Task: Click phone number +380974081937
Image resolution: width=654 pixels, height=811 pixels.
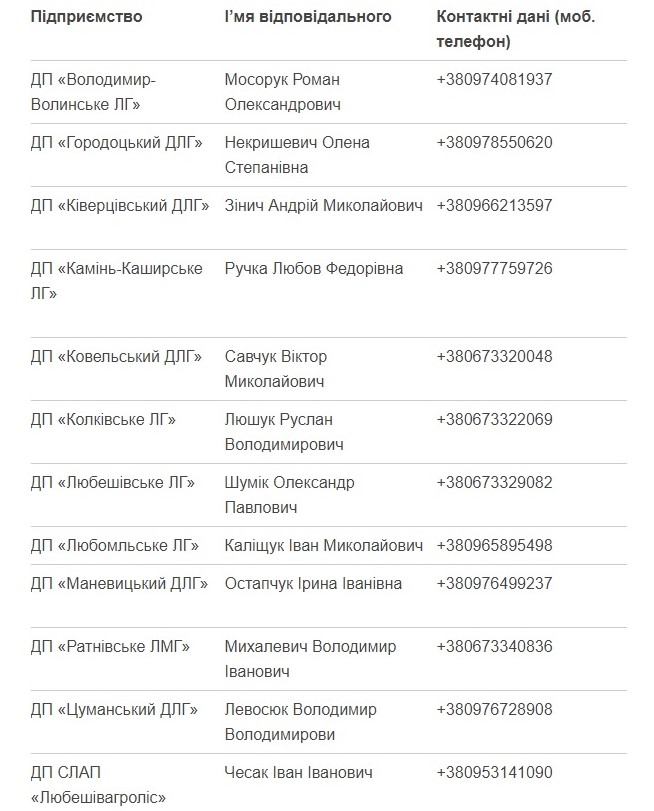Action: (x=494, y=80)
